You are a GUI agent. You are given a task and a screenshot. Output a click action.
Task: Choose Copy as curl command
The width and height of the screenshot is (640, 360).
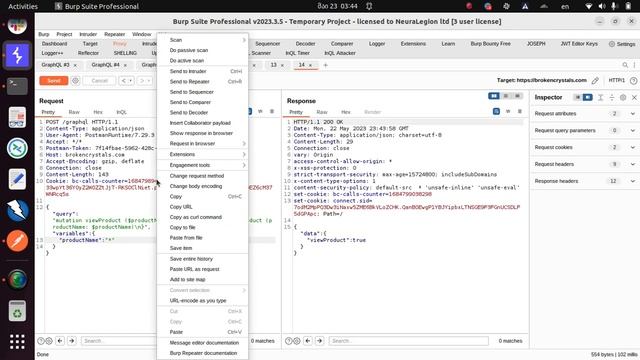(203, 217)
